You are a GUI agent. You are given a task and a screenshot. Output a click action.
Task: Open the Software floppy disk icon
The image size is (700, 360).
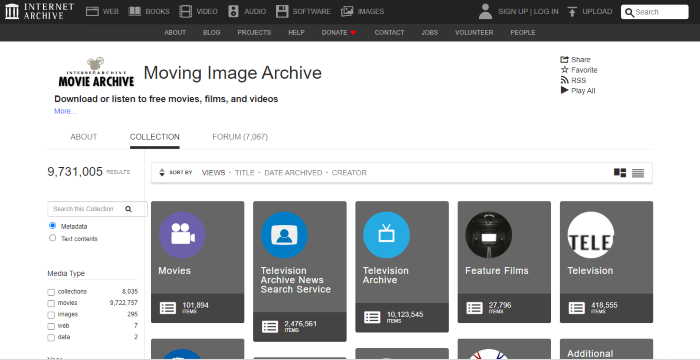click(282, 12)
